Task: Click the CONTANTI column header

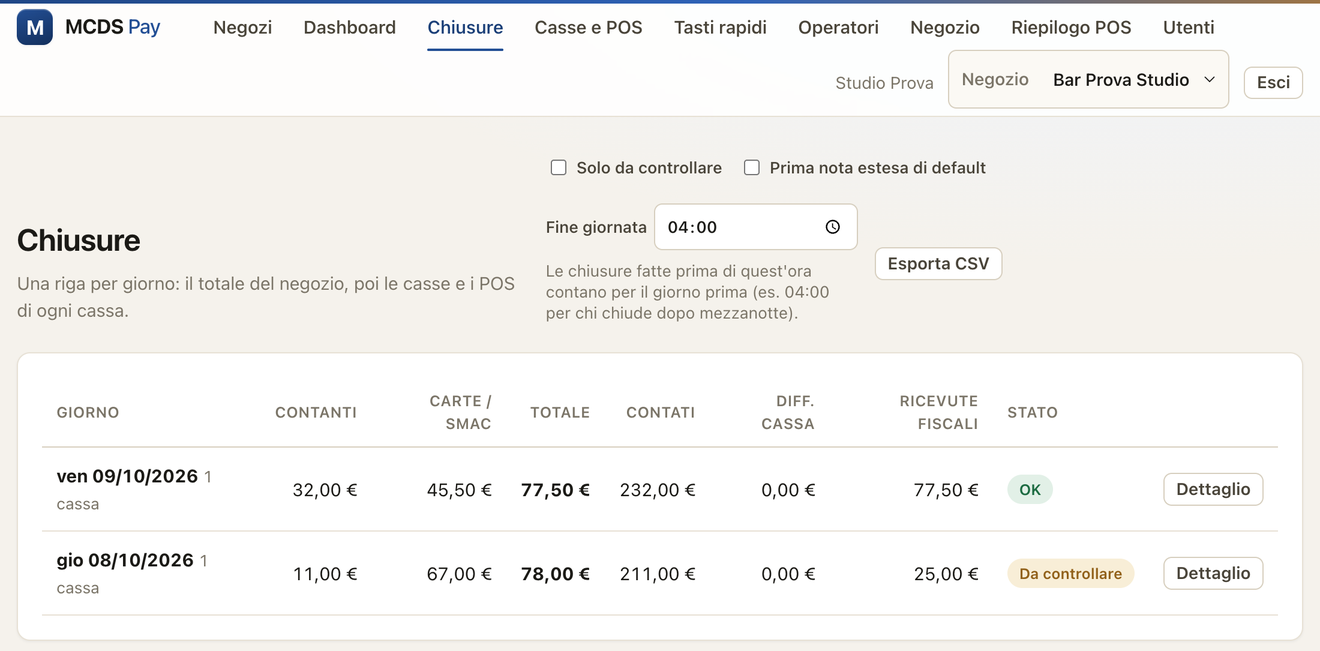Action: tap(316, 412)
